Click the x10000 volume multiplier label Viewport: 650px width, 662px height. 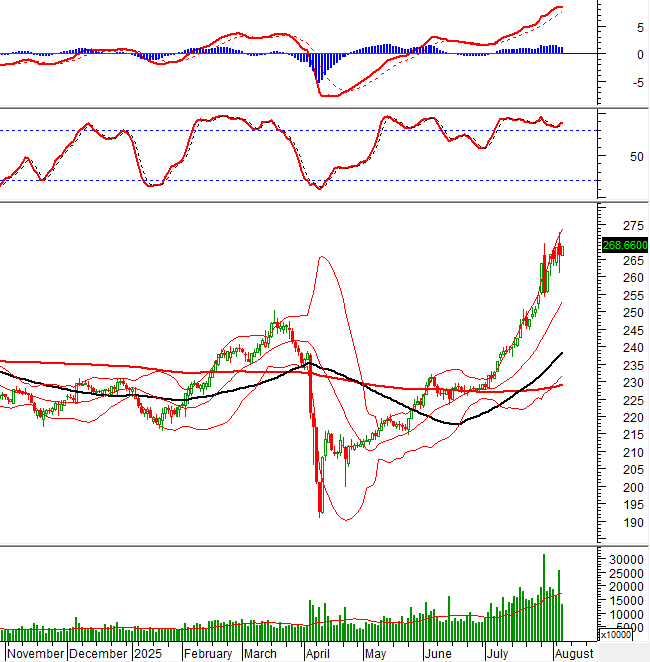pyautogui.click(x=616, y=635)
